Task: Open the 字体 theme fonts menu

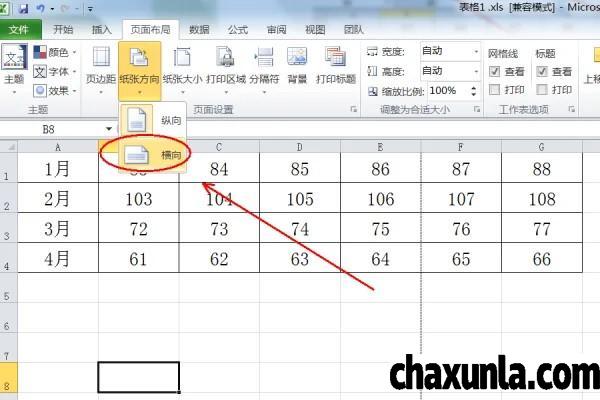Action: tap(55, 72)
